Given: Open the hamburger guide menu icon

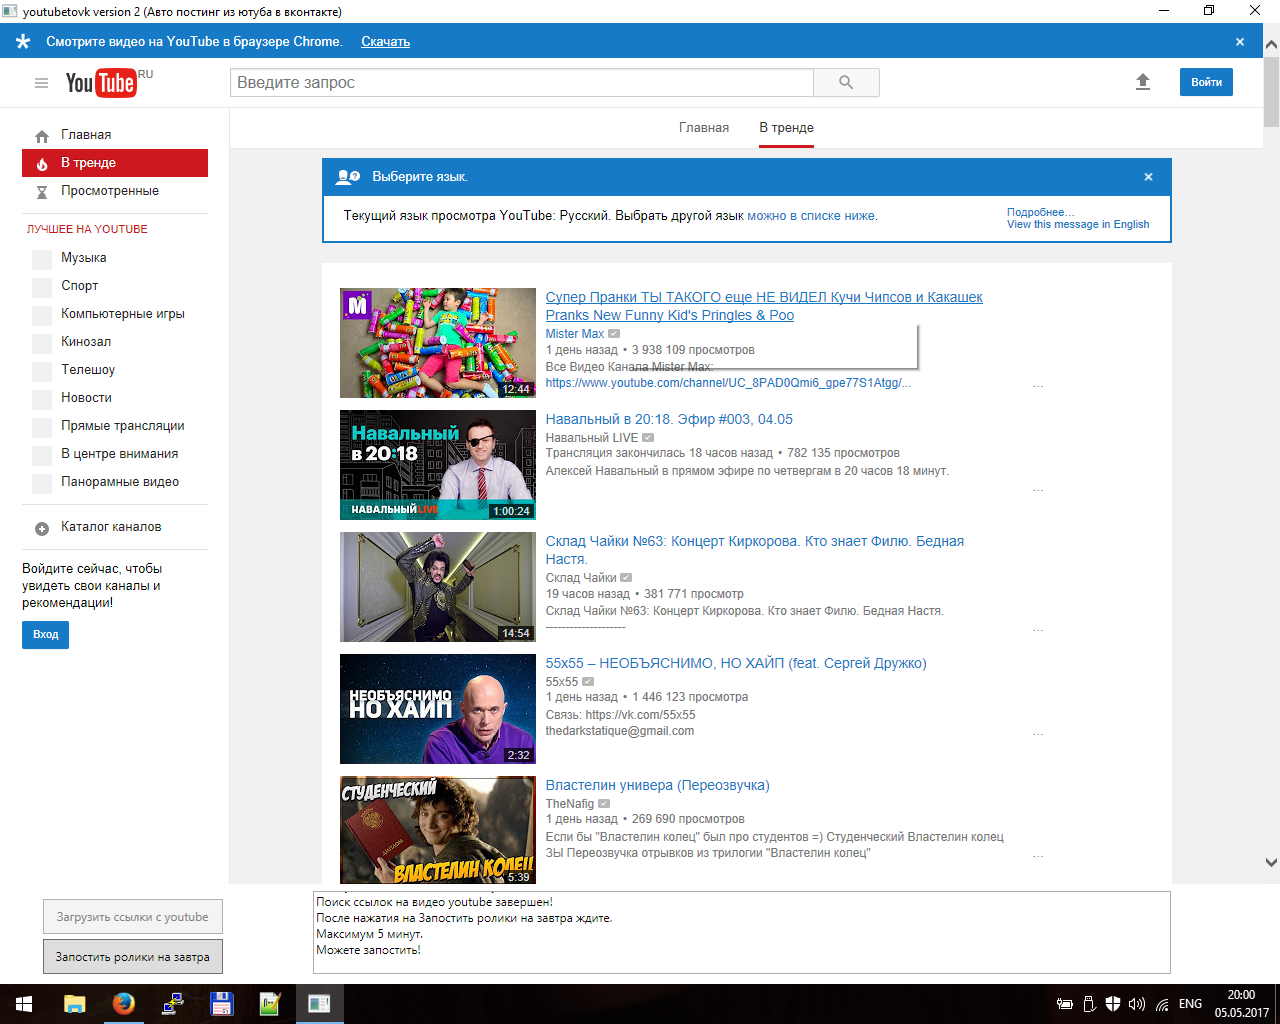Looking at the screenshot, I should [x=41, y=83].
